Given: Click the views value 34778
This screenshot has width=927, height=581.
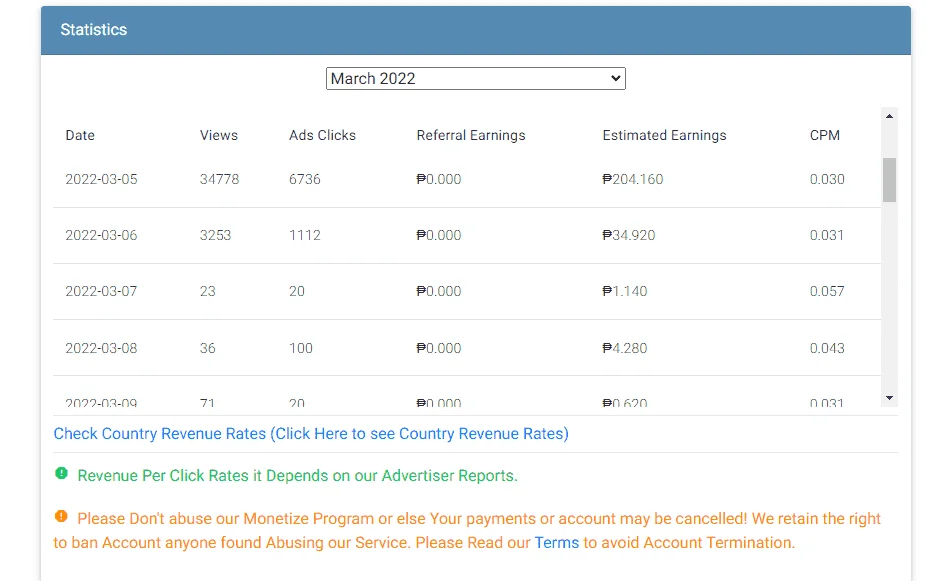Looking at the screenshot, I should [219, 179].
